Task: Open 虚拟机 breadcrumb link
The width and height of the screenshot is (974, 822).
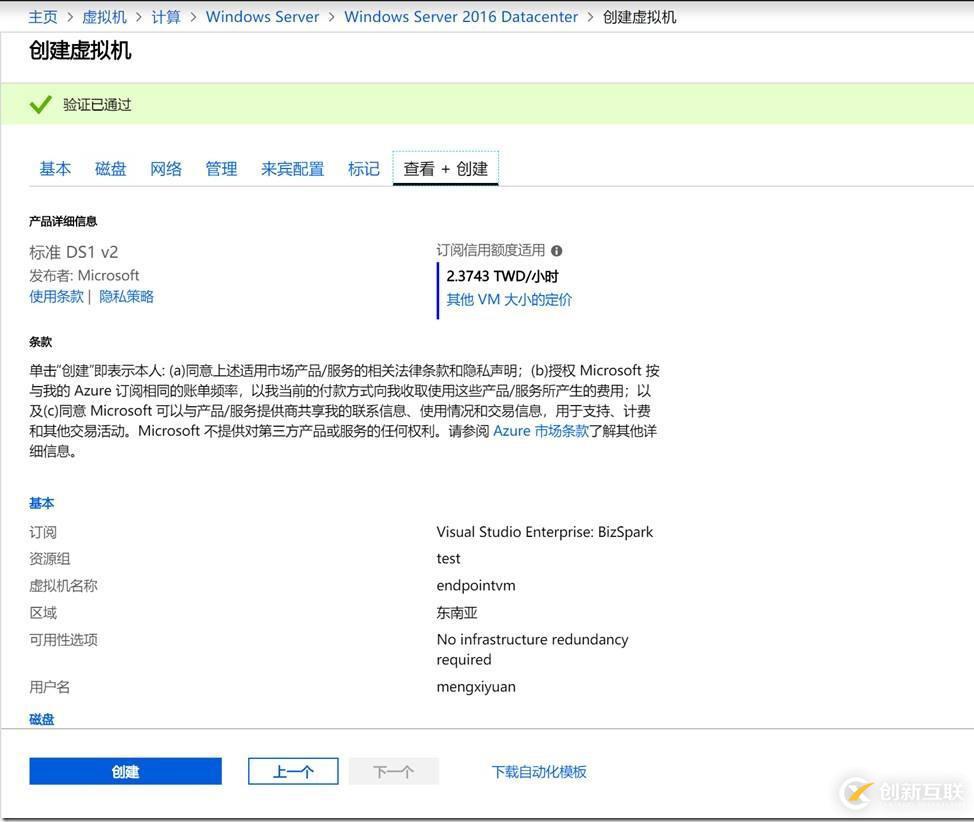Action: (104, 17)
